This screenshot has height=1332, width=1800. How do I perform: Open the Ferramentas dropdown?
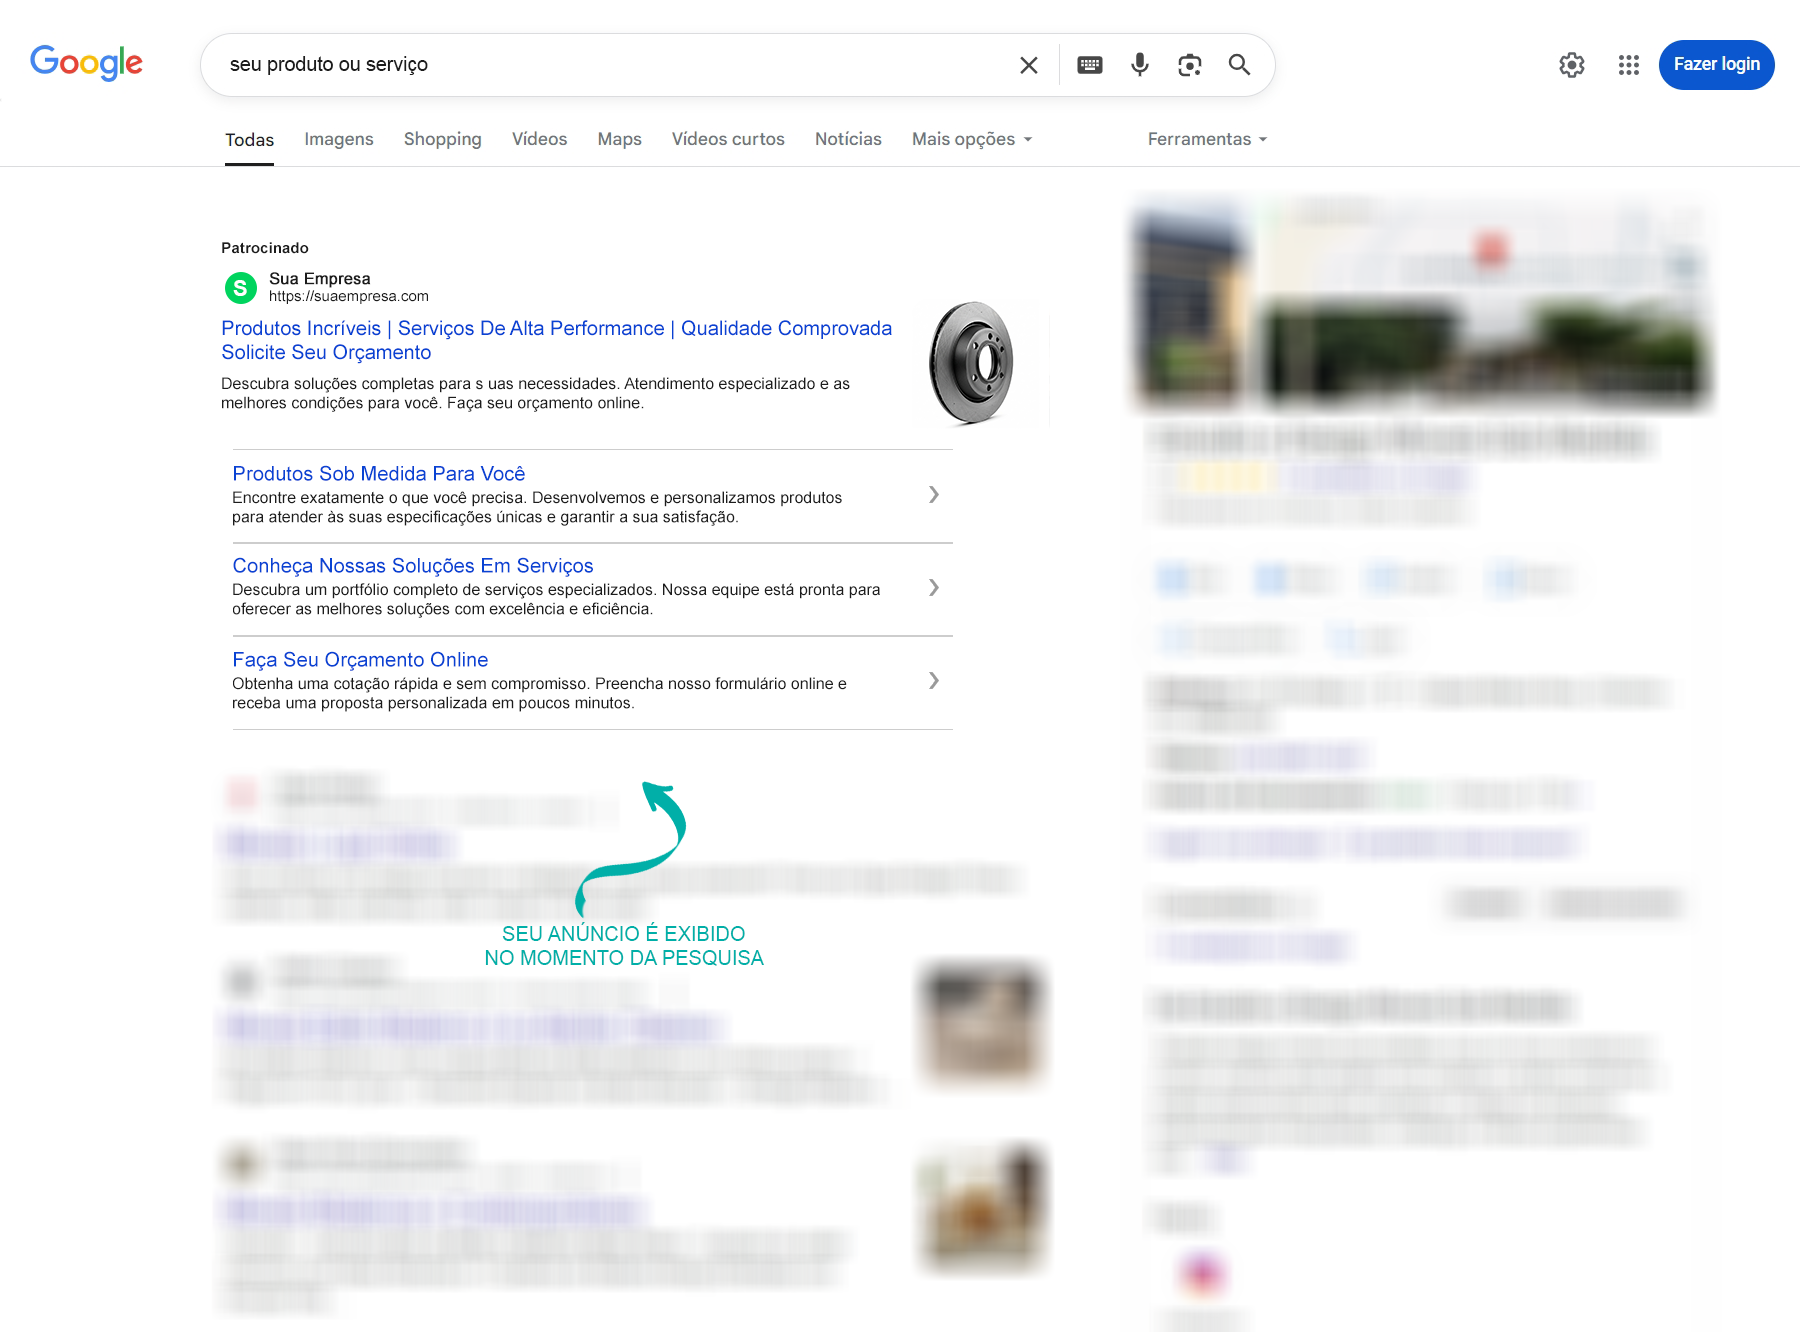click(x=1206, y=139)
